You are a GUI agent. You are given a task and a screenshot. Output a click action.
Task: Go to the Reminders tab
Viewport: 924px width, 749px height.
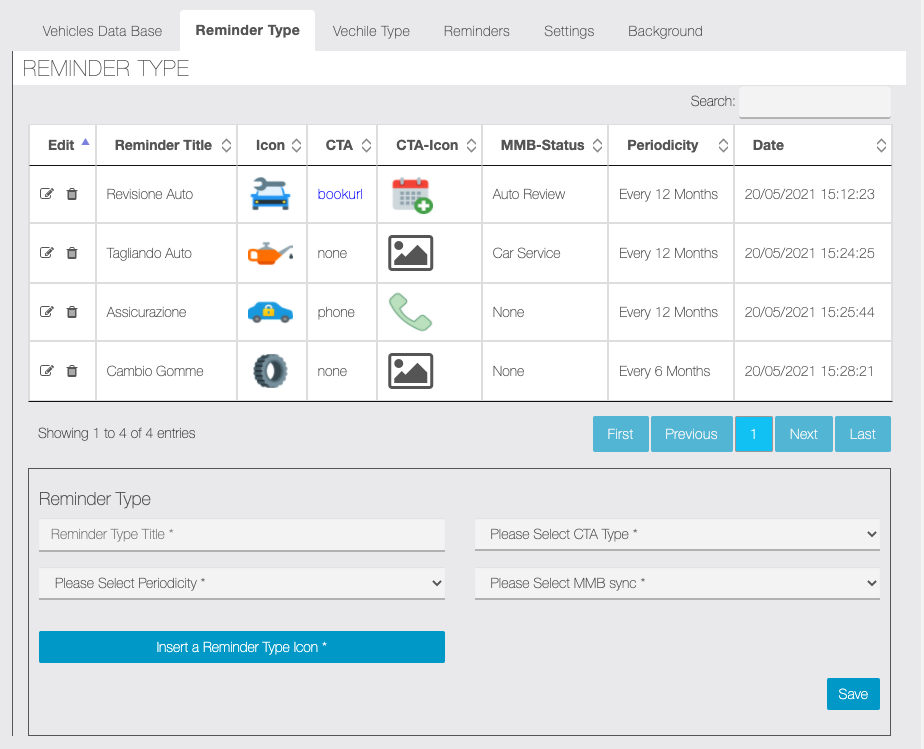point(477,31)
